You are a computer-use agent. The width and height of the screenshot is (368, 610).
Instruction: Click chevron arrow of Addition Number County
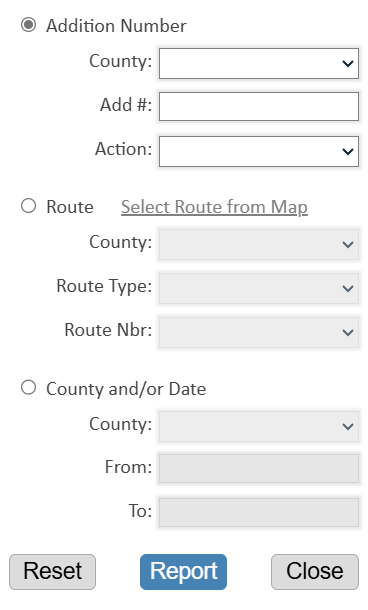pos(347,63)
